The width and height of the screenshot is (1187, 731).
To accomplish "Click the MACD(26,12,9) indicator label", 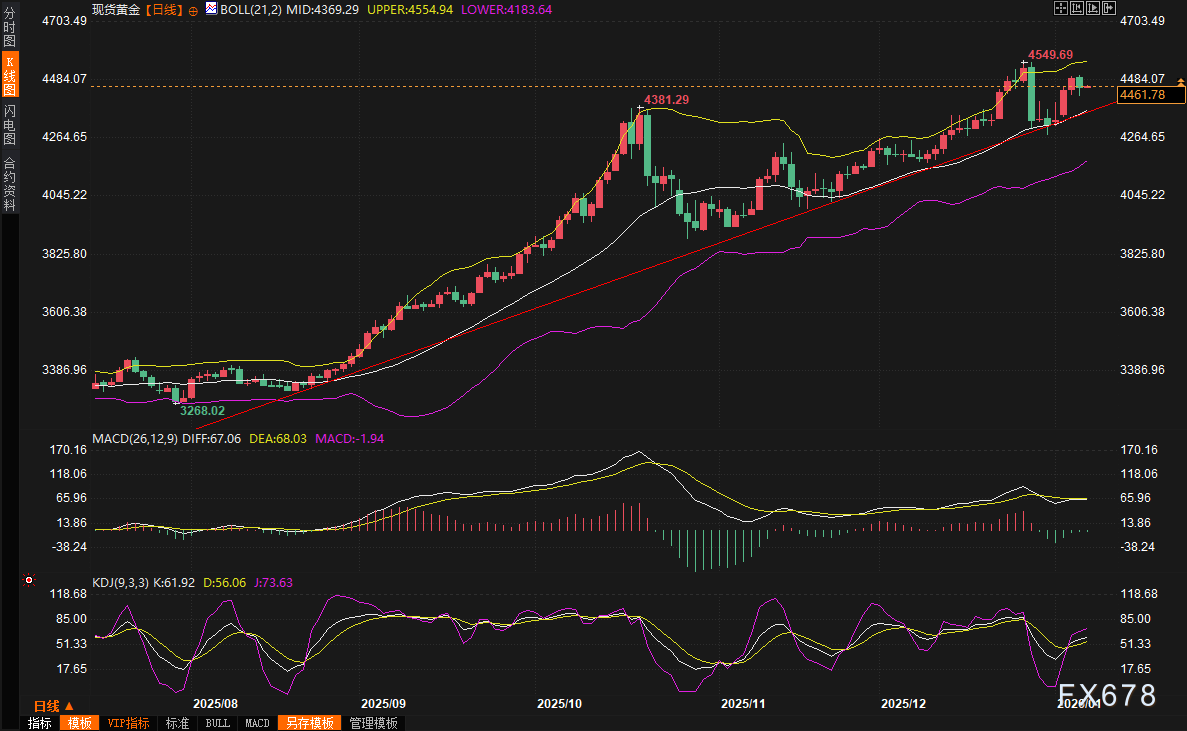I will coord(134,438).
